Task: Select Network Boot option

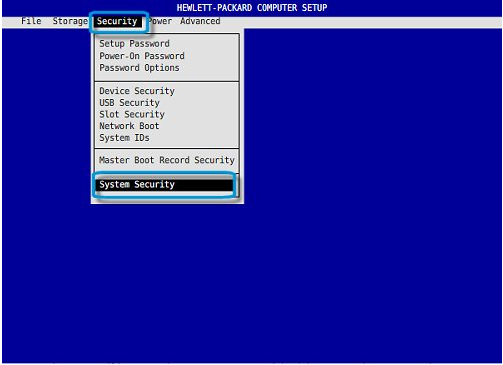Action: pos(129,126)
